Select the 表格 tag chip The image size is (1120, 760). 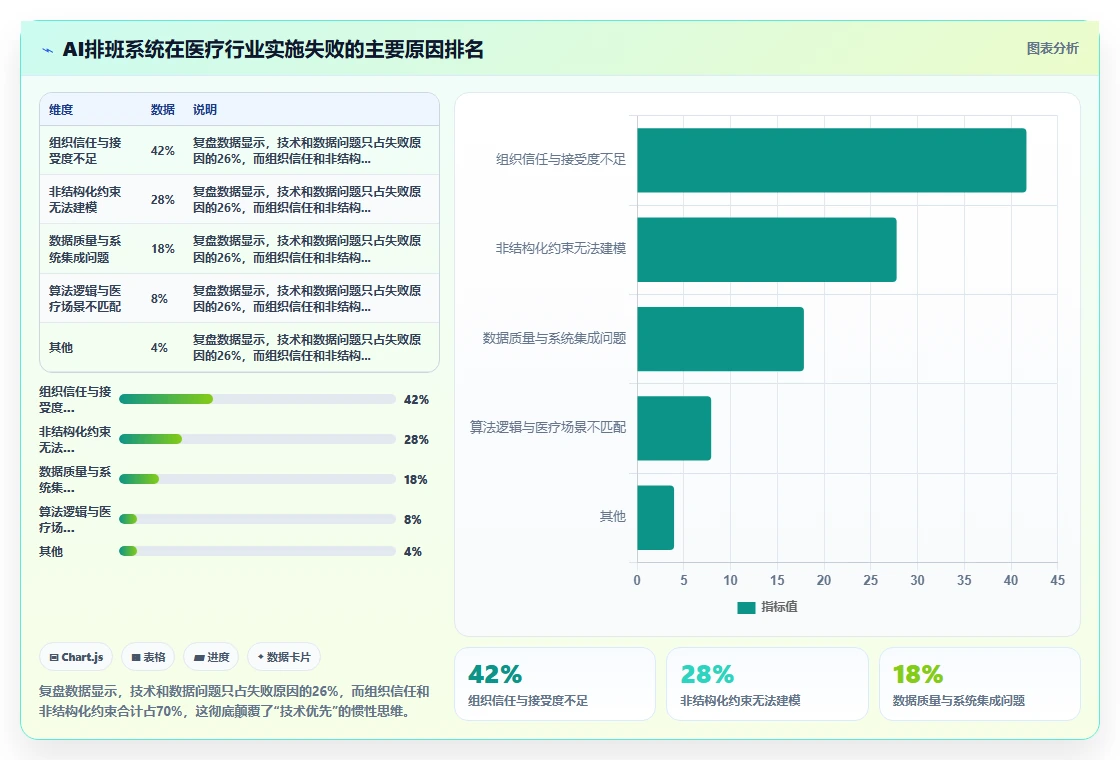point(148,657)
